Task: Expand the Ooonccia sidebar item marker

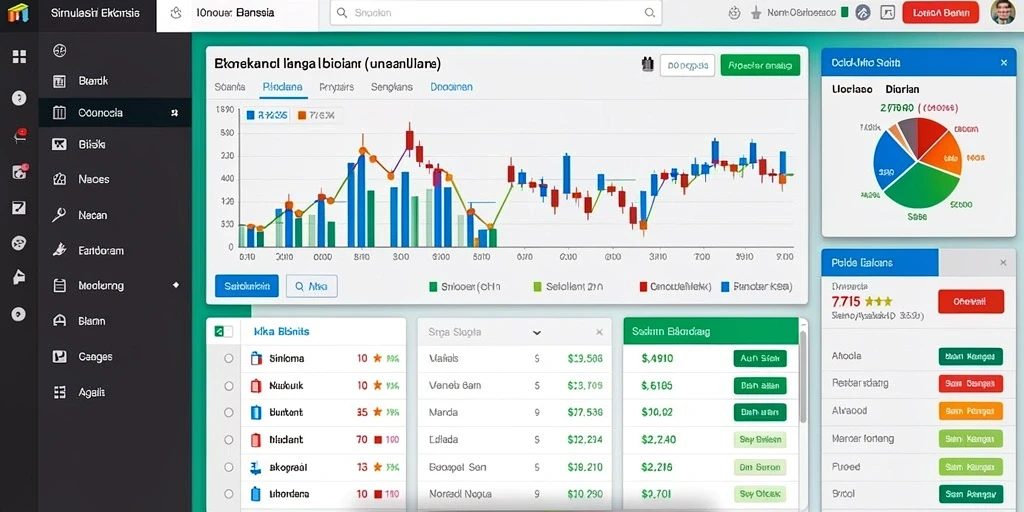Action: tap(174, 113)
